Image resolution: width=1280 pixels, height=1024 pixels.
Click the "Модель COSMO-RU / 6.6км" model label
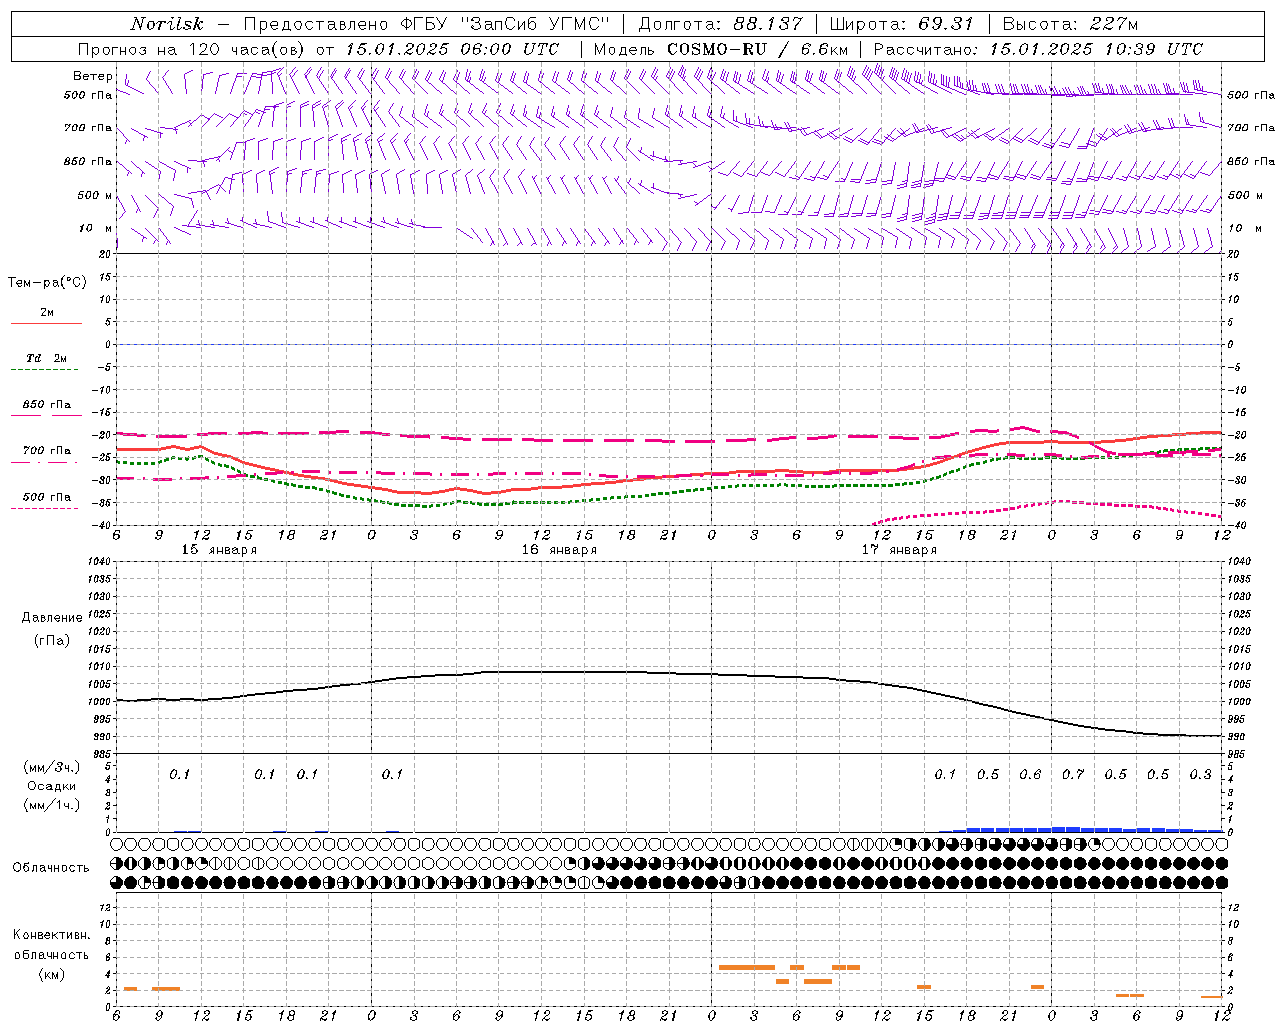click(x=721, y=49)
